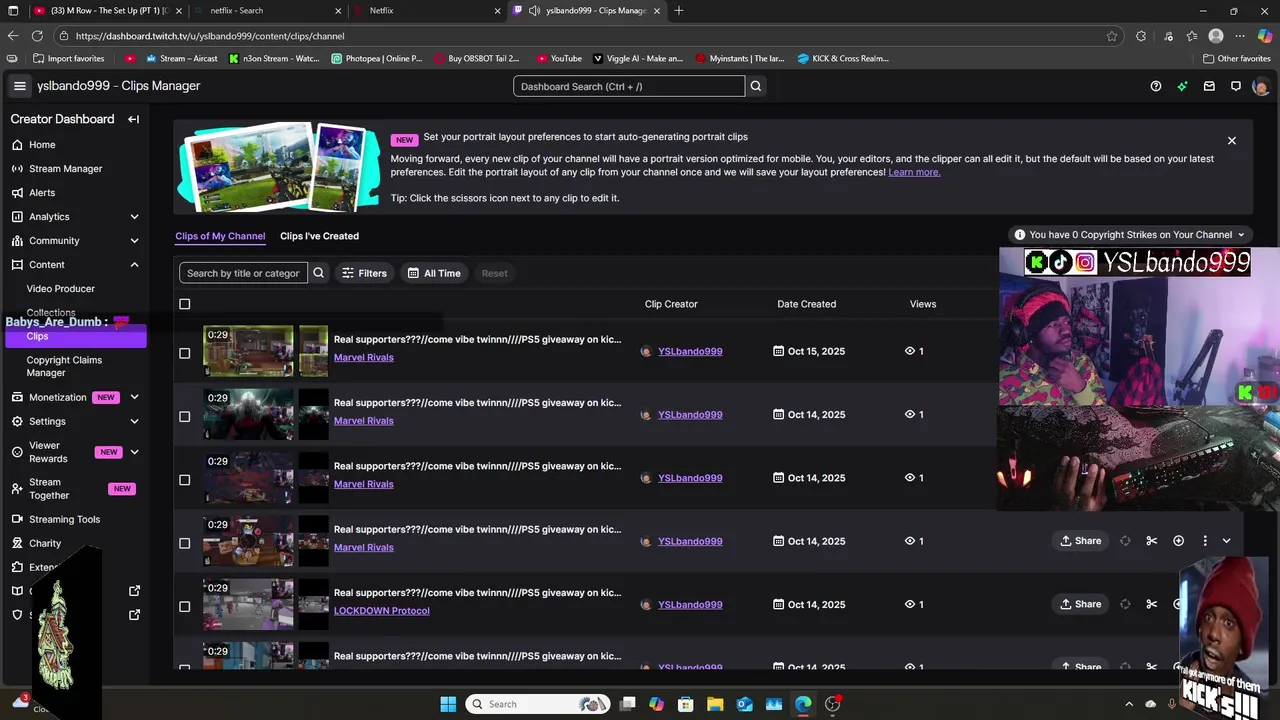This screenshot has width=1280, height=720.
Task: Select checkbox for Oct 15, 2025 clip
Action: coord(184,353)
